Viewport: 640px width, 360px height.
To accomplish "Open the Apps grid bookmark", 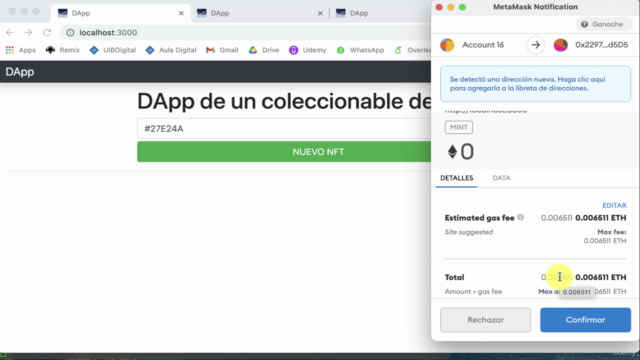I will coord(21,50).
